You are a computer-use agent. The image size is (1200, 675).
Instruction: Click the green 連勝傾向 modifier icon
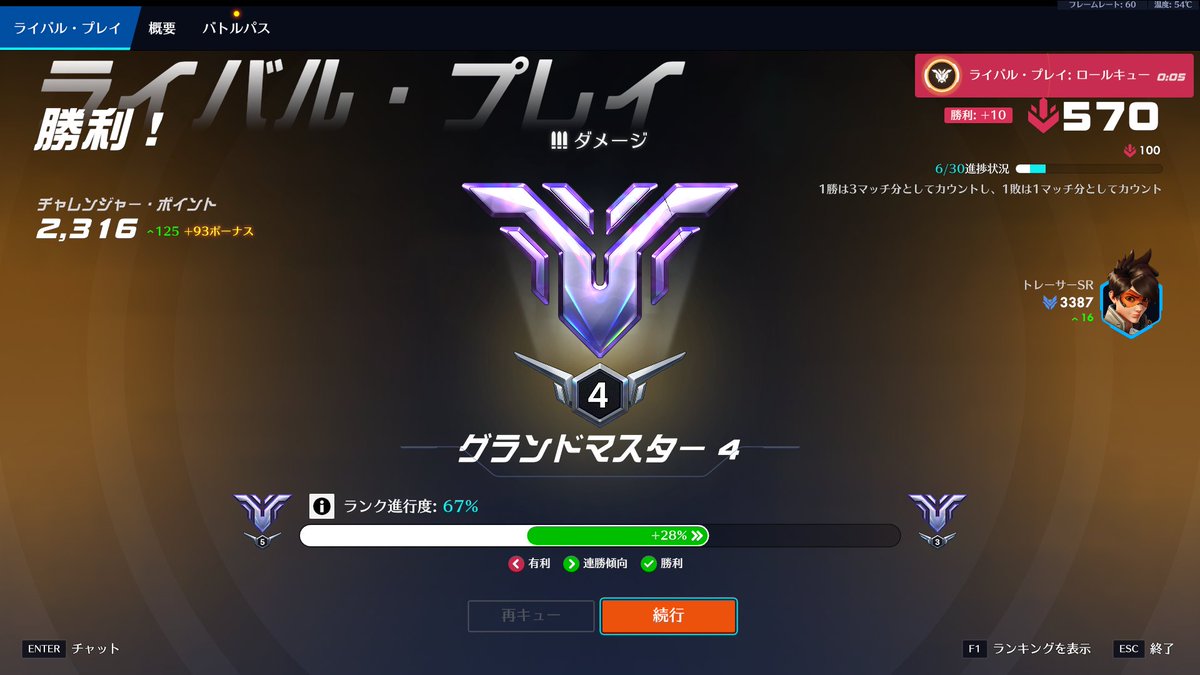click(571, 564)
